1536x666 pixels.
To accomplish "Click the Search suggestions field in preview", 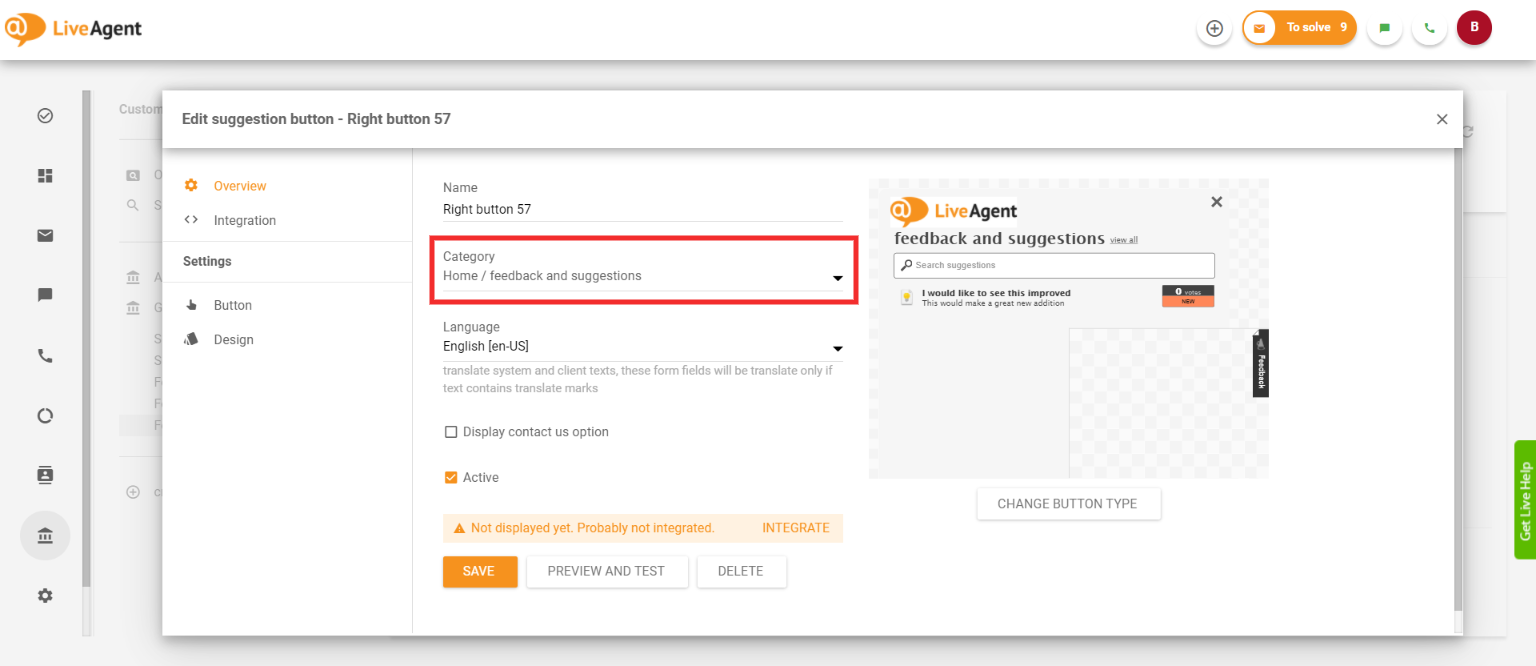I will click(x=1054, y=265).
